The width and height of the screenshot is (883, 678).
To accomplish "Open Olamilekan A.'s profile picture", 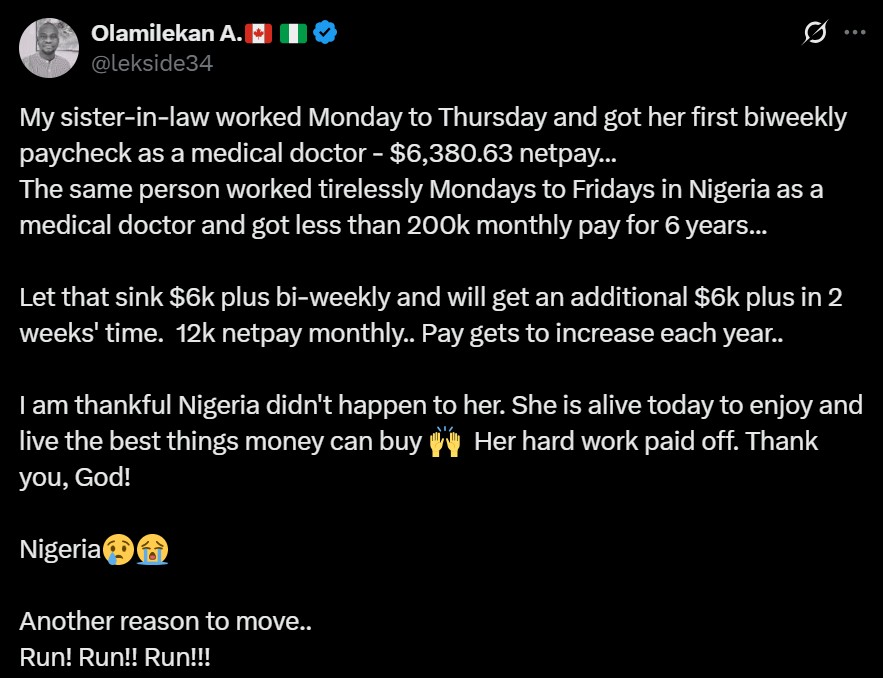I will [51, 48].
